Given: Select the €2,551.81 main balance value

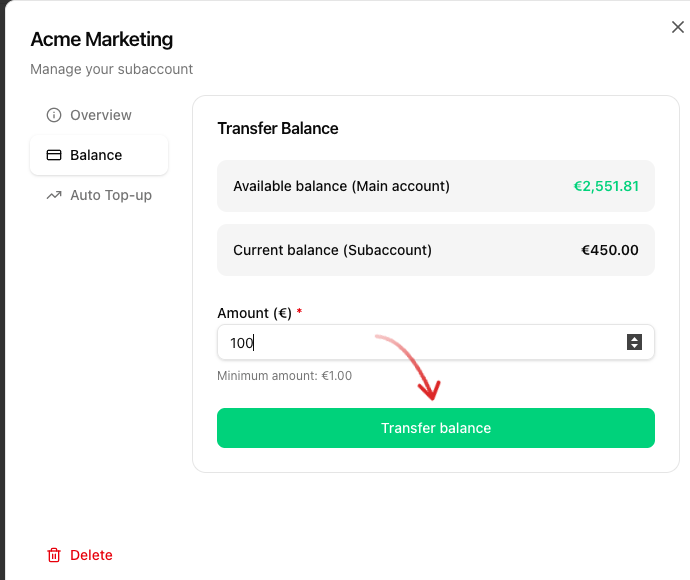Looking at the screenshot, I should (x=606, y=186).
